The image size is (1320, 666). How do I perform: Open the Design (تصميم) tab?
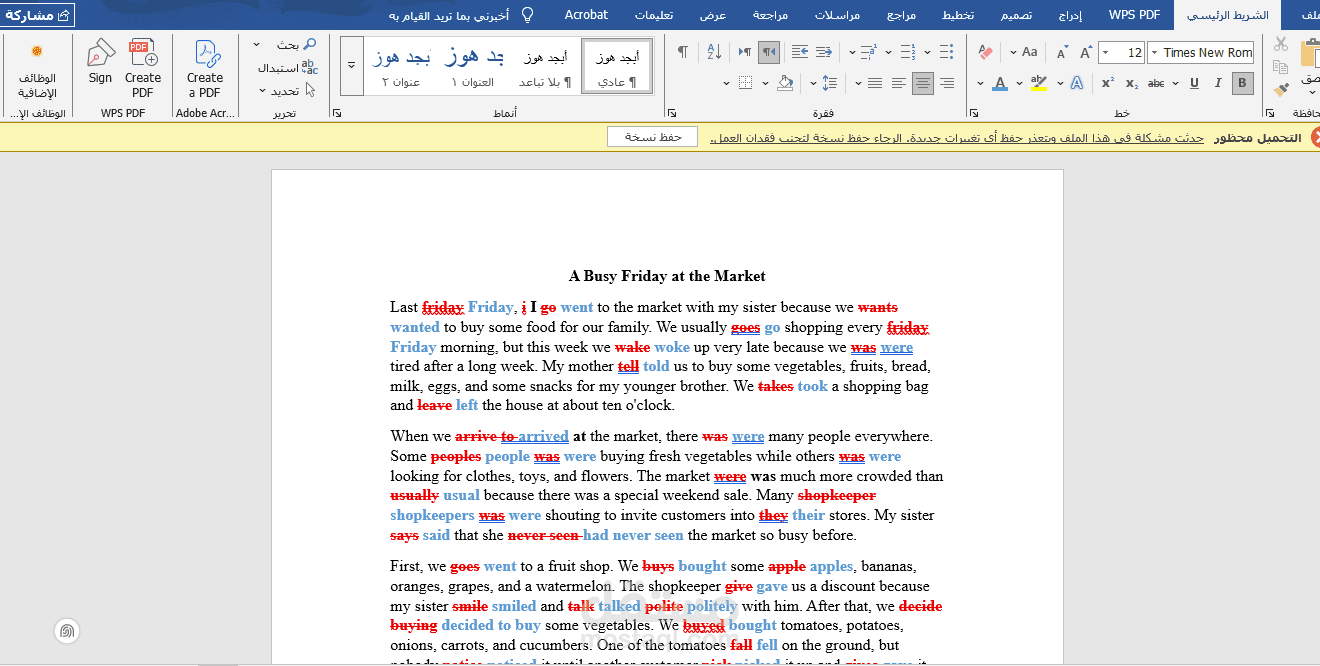pos(1016,15)
